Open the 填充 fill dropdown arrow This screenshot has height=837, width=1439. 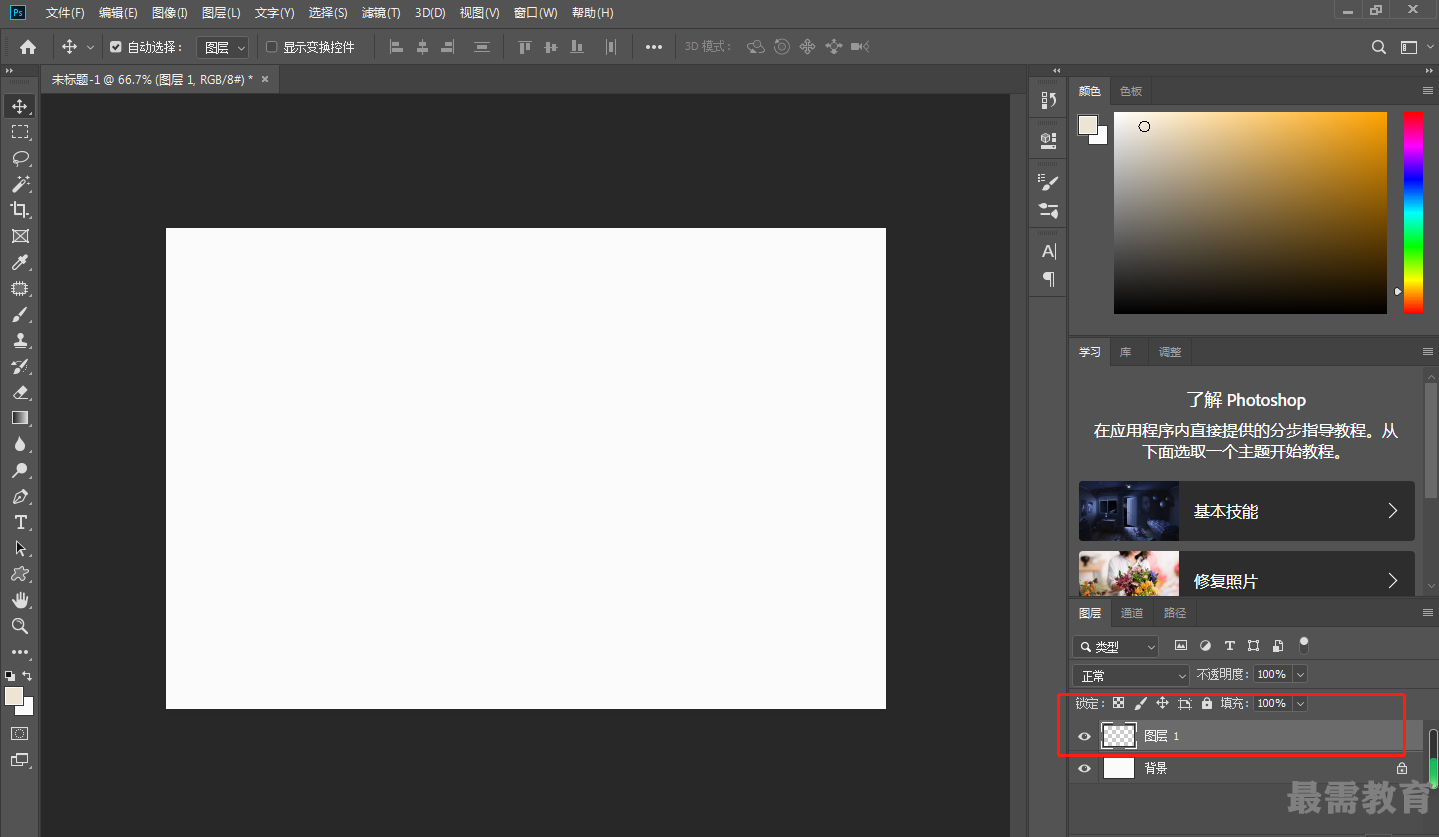1299,704
